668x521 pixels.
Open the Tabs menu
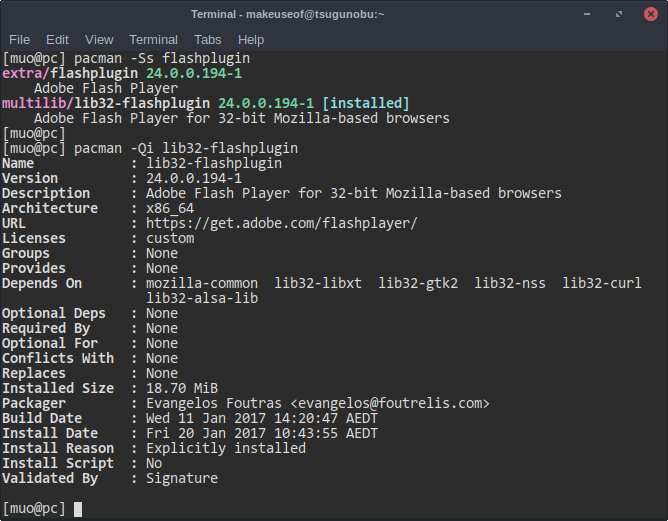coord(208,39)
